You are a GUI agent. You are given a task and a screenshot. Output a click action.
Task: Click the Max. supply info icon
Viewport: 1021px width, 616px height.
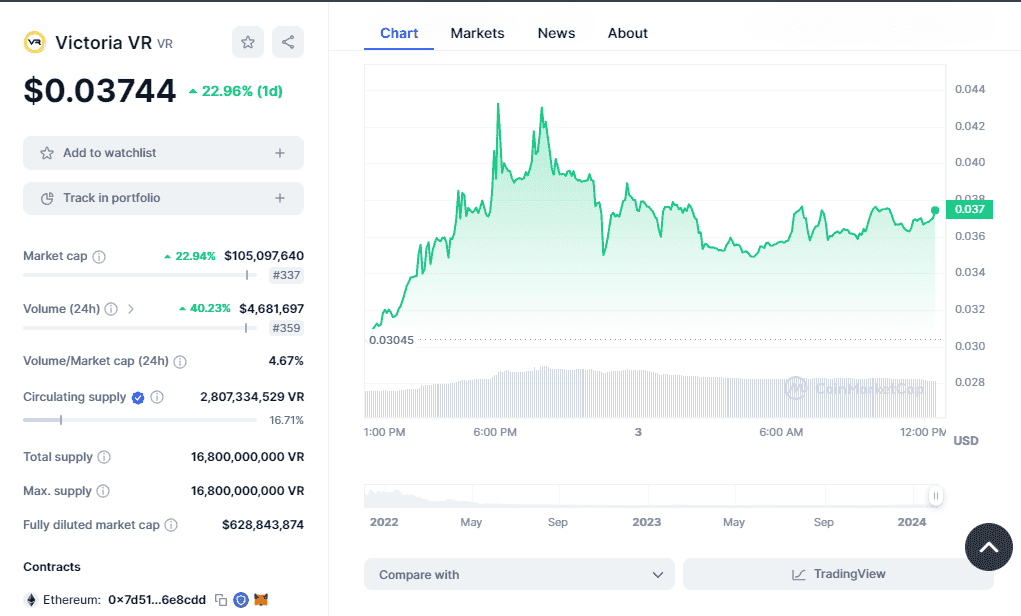[x=103, y=491]
